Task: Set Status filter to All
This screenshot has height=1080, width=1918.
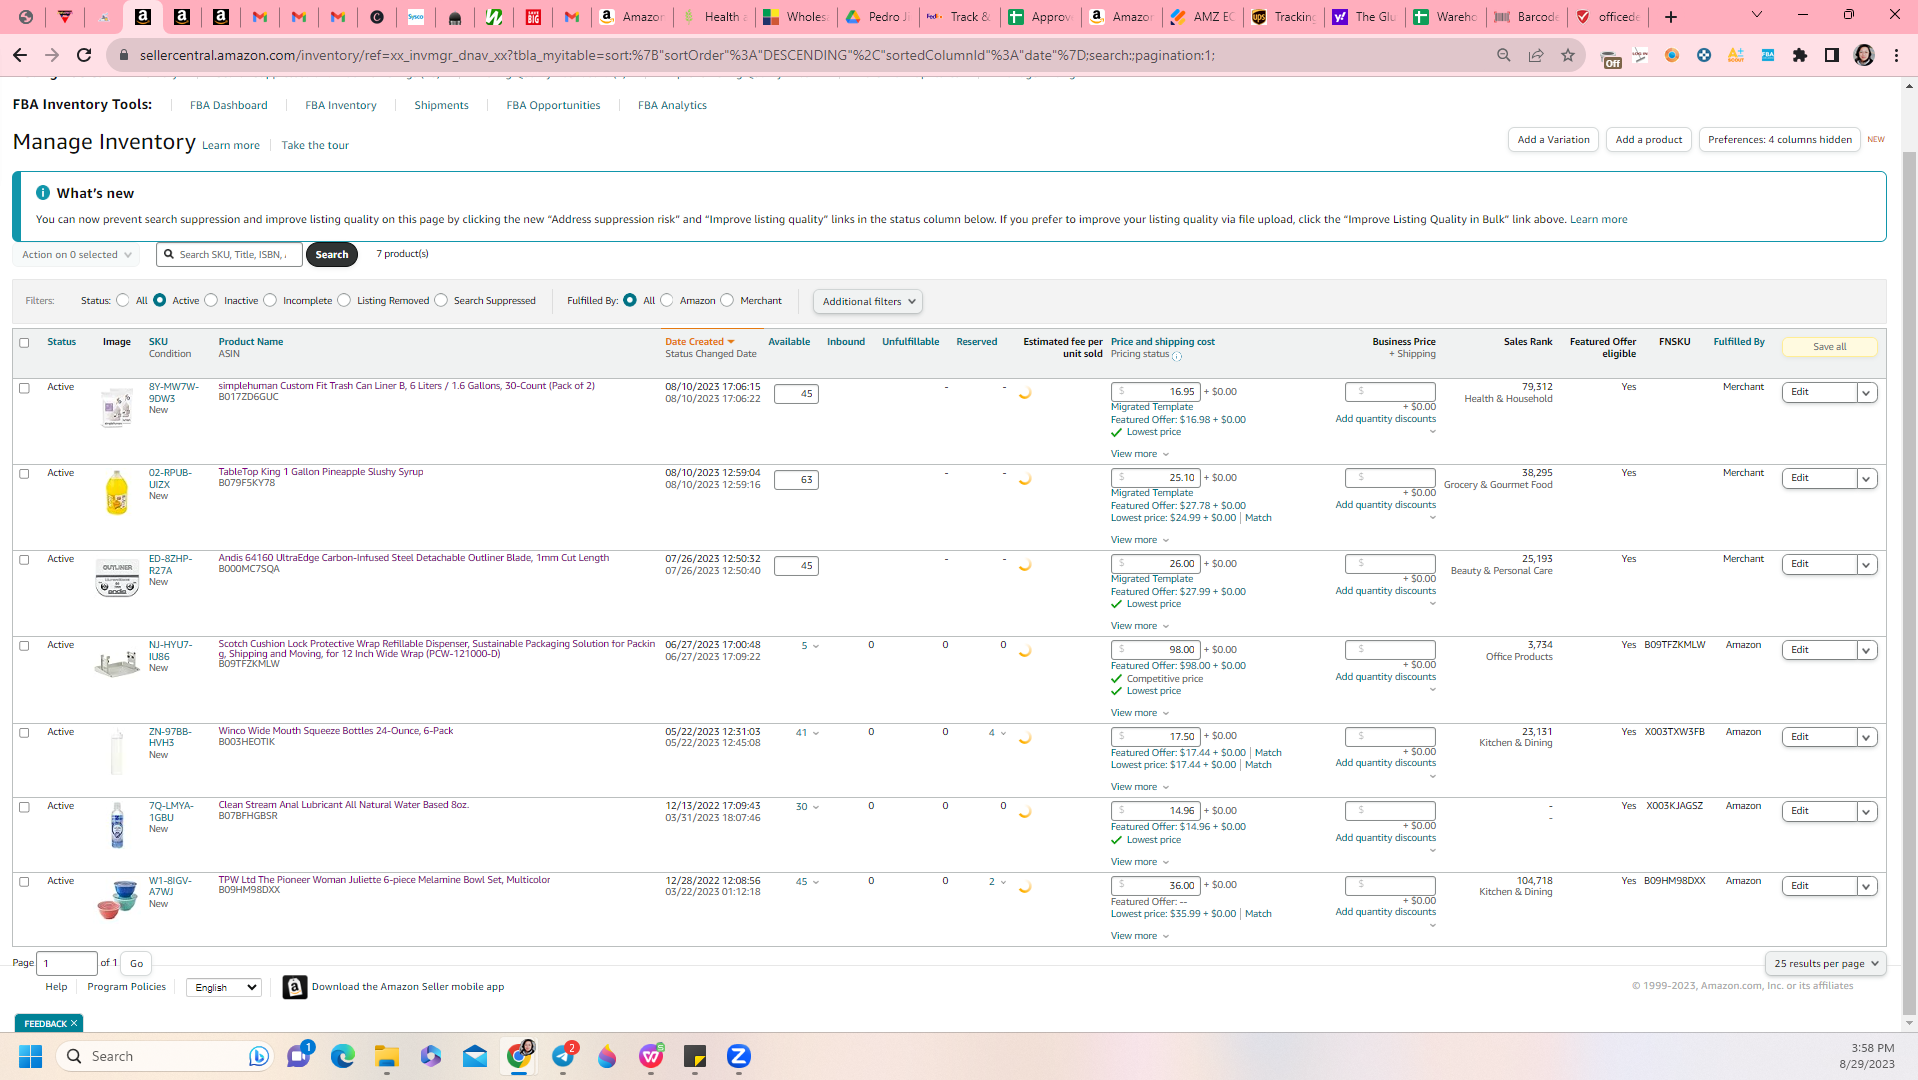Action: (x=122, y=300)
